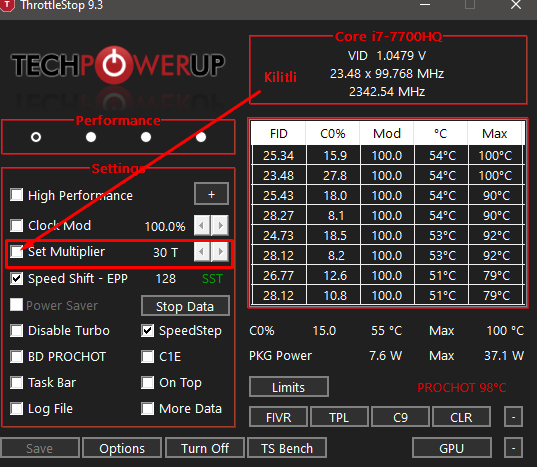Viewport: 537px width, 467px height.
Task: Uncheck Speed Shift - EPP
Action: [x=16, y=279]
